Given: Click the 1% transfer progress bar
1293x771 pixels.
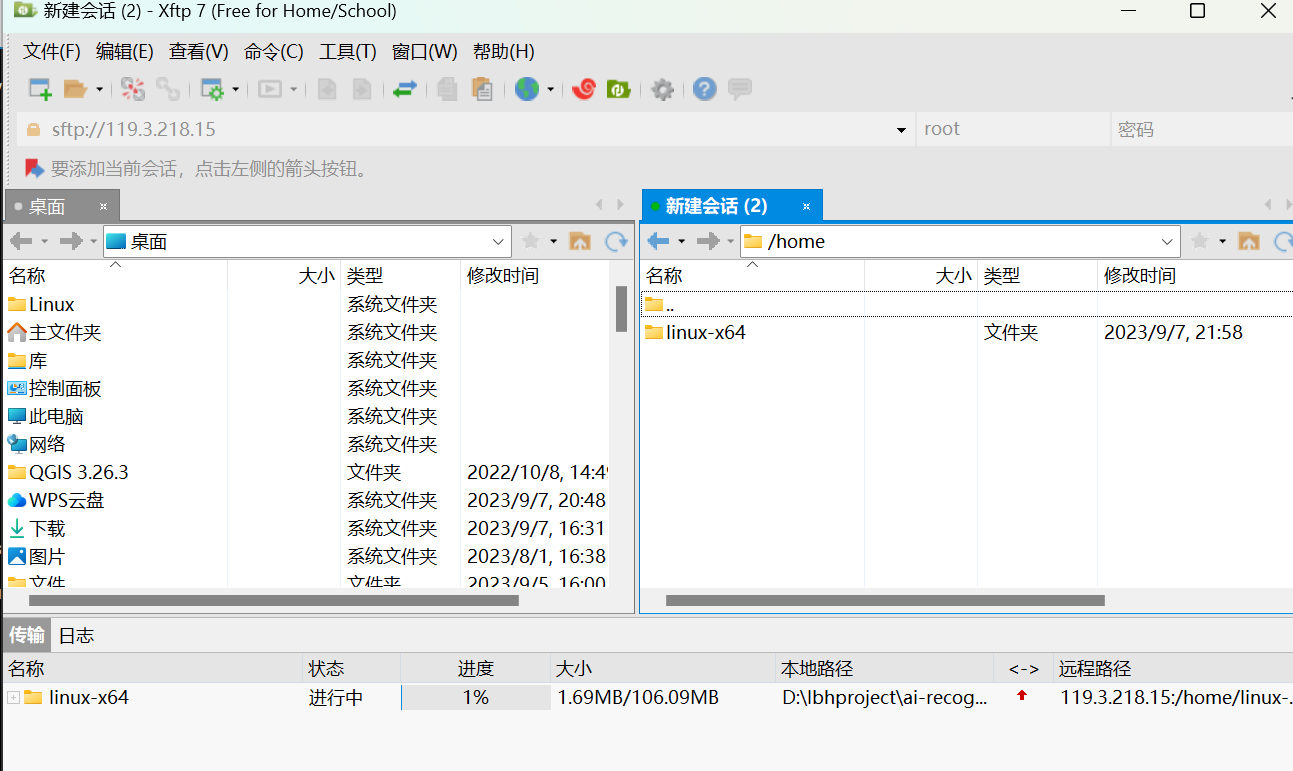Looking at the screenshot, I should coord(476,697).
